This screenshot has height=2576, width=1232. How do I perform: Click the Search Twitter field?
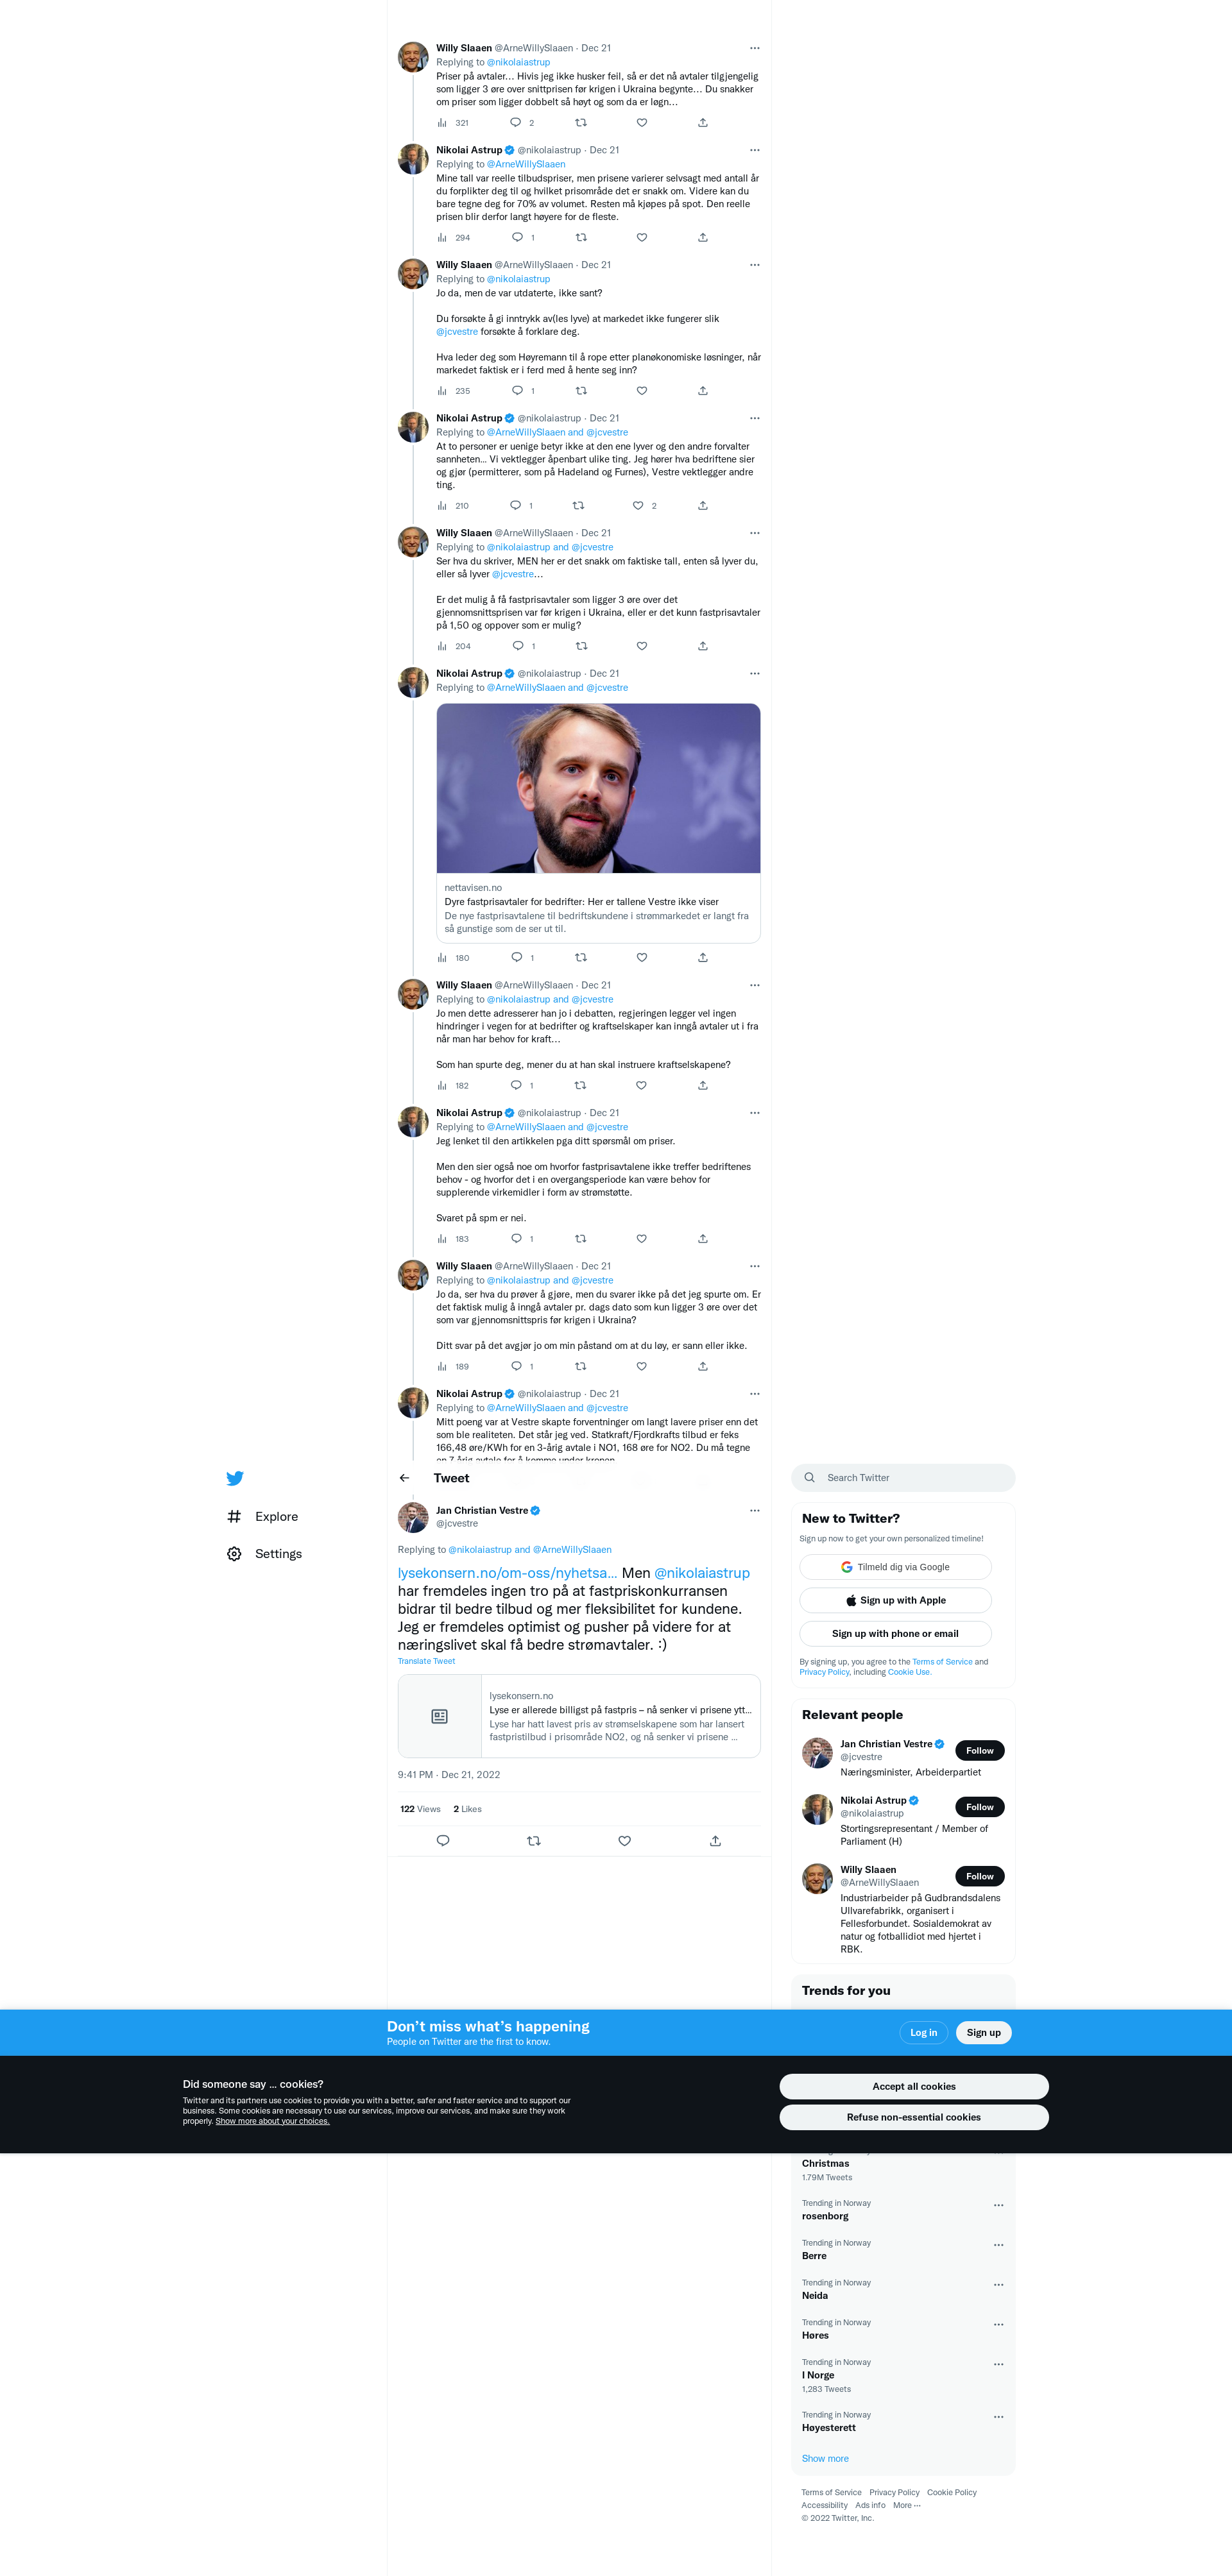tap(903, 1478)
